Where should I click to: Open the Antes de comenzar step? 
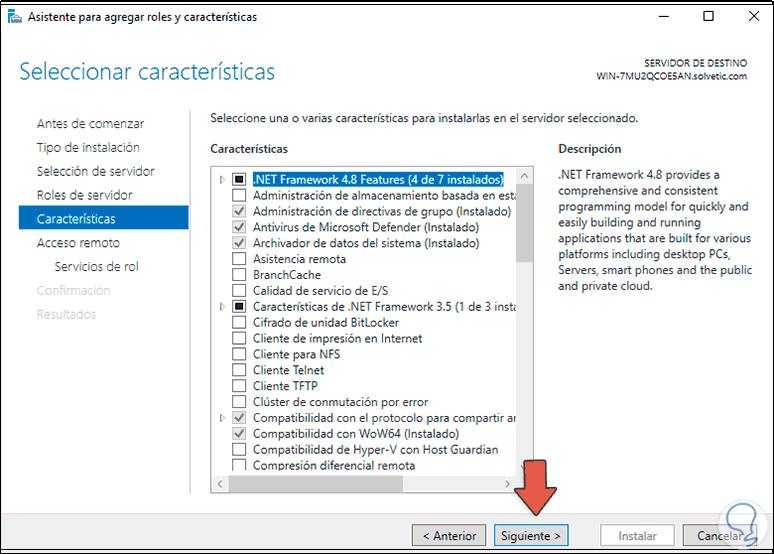tap(90, 123)
